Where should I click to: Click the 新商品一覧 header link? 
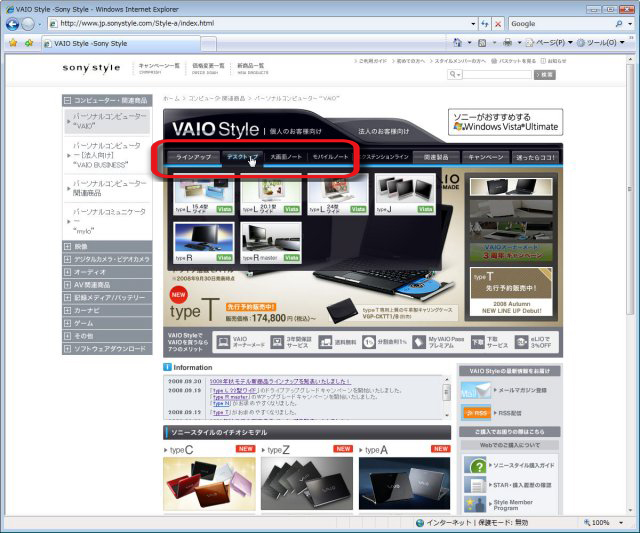pyautogui.click(x=253, y=68)
